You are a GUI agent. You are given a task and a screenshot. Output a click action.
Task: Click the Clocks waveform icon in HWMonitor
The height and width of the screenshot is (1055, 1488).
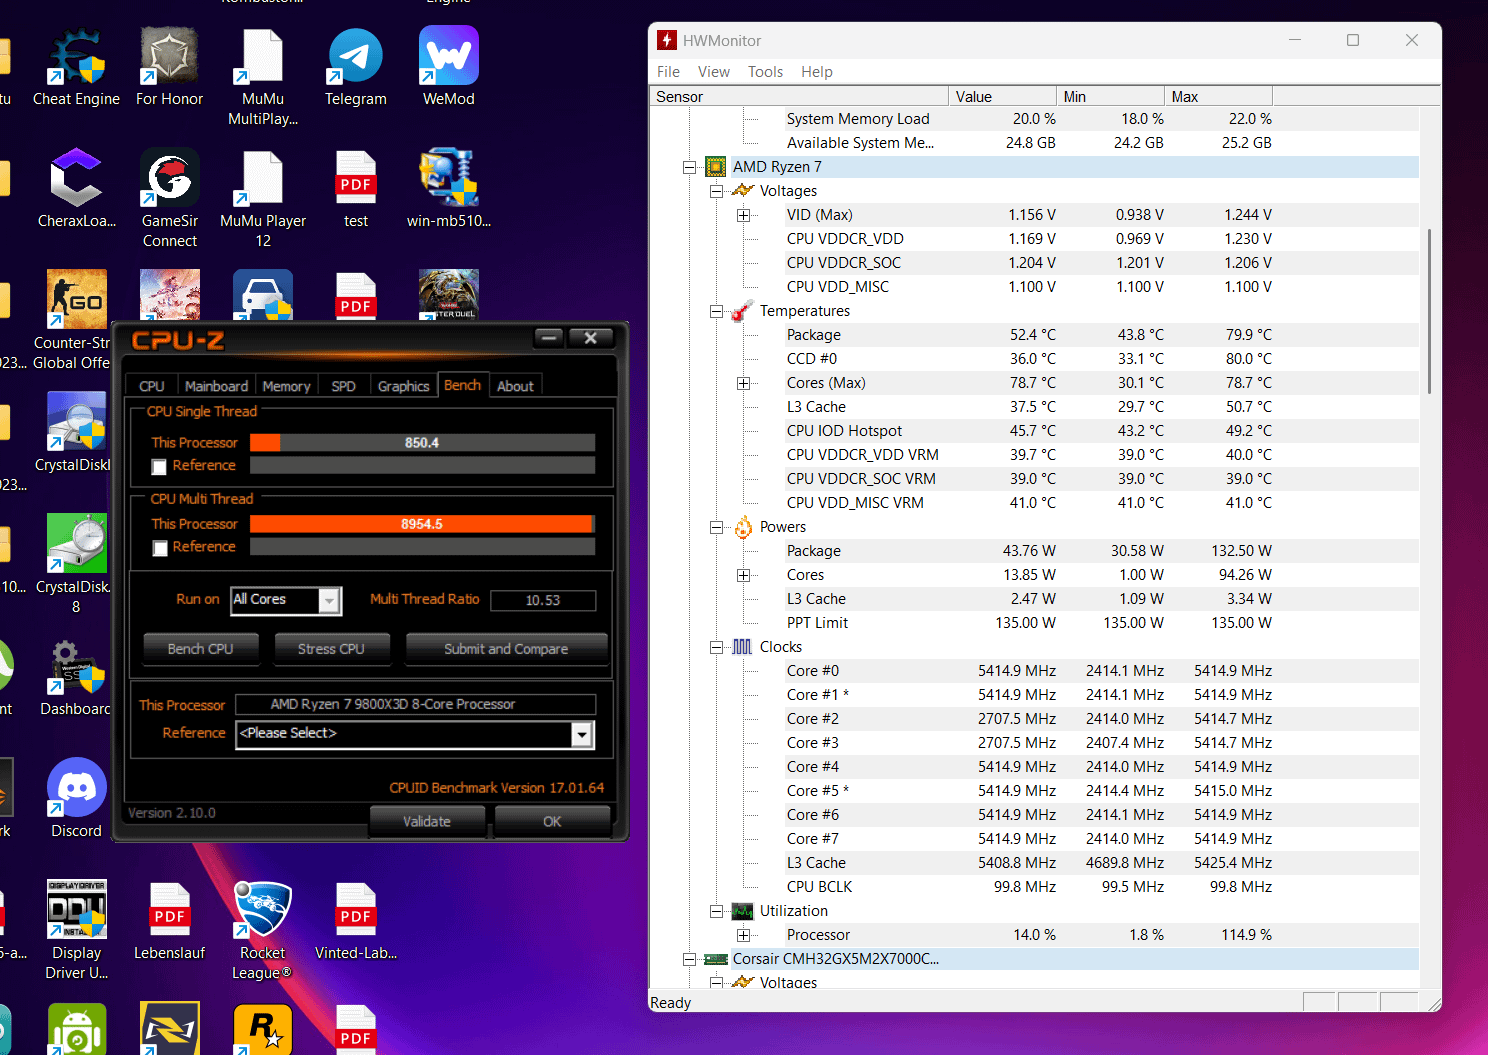(742, 647)
